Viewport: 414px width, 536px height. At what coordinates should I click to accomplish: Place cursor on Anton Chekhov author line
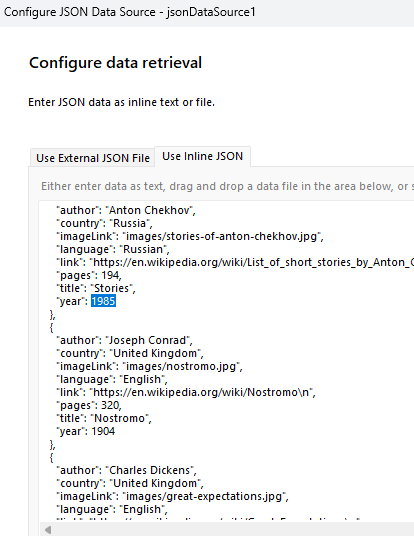[x=126, y=210]
